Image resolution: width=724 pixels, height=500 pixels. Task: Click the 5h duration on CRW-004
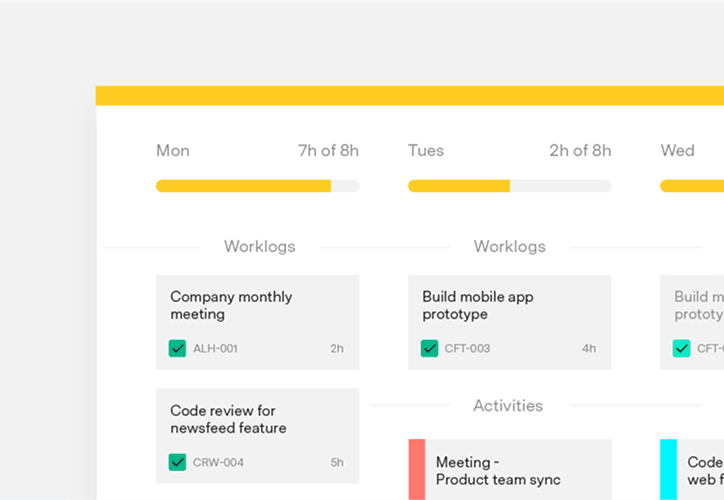point(337,462)
